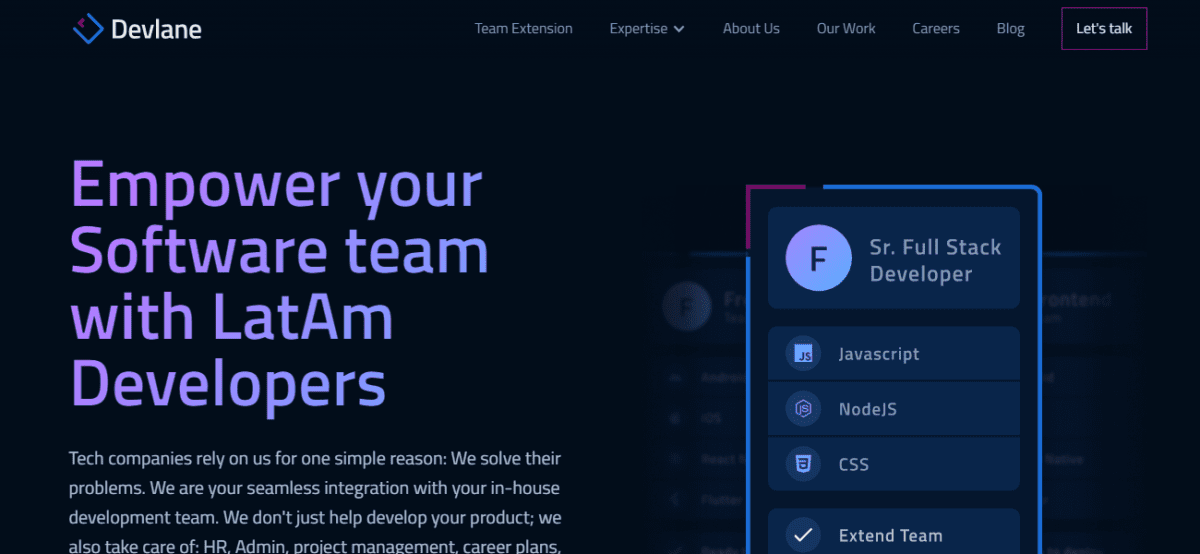
Task: Toggle the Extend Team checkmark
Action: (x=802, y=536)
